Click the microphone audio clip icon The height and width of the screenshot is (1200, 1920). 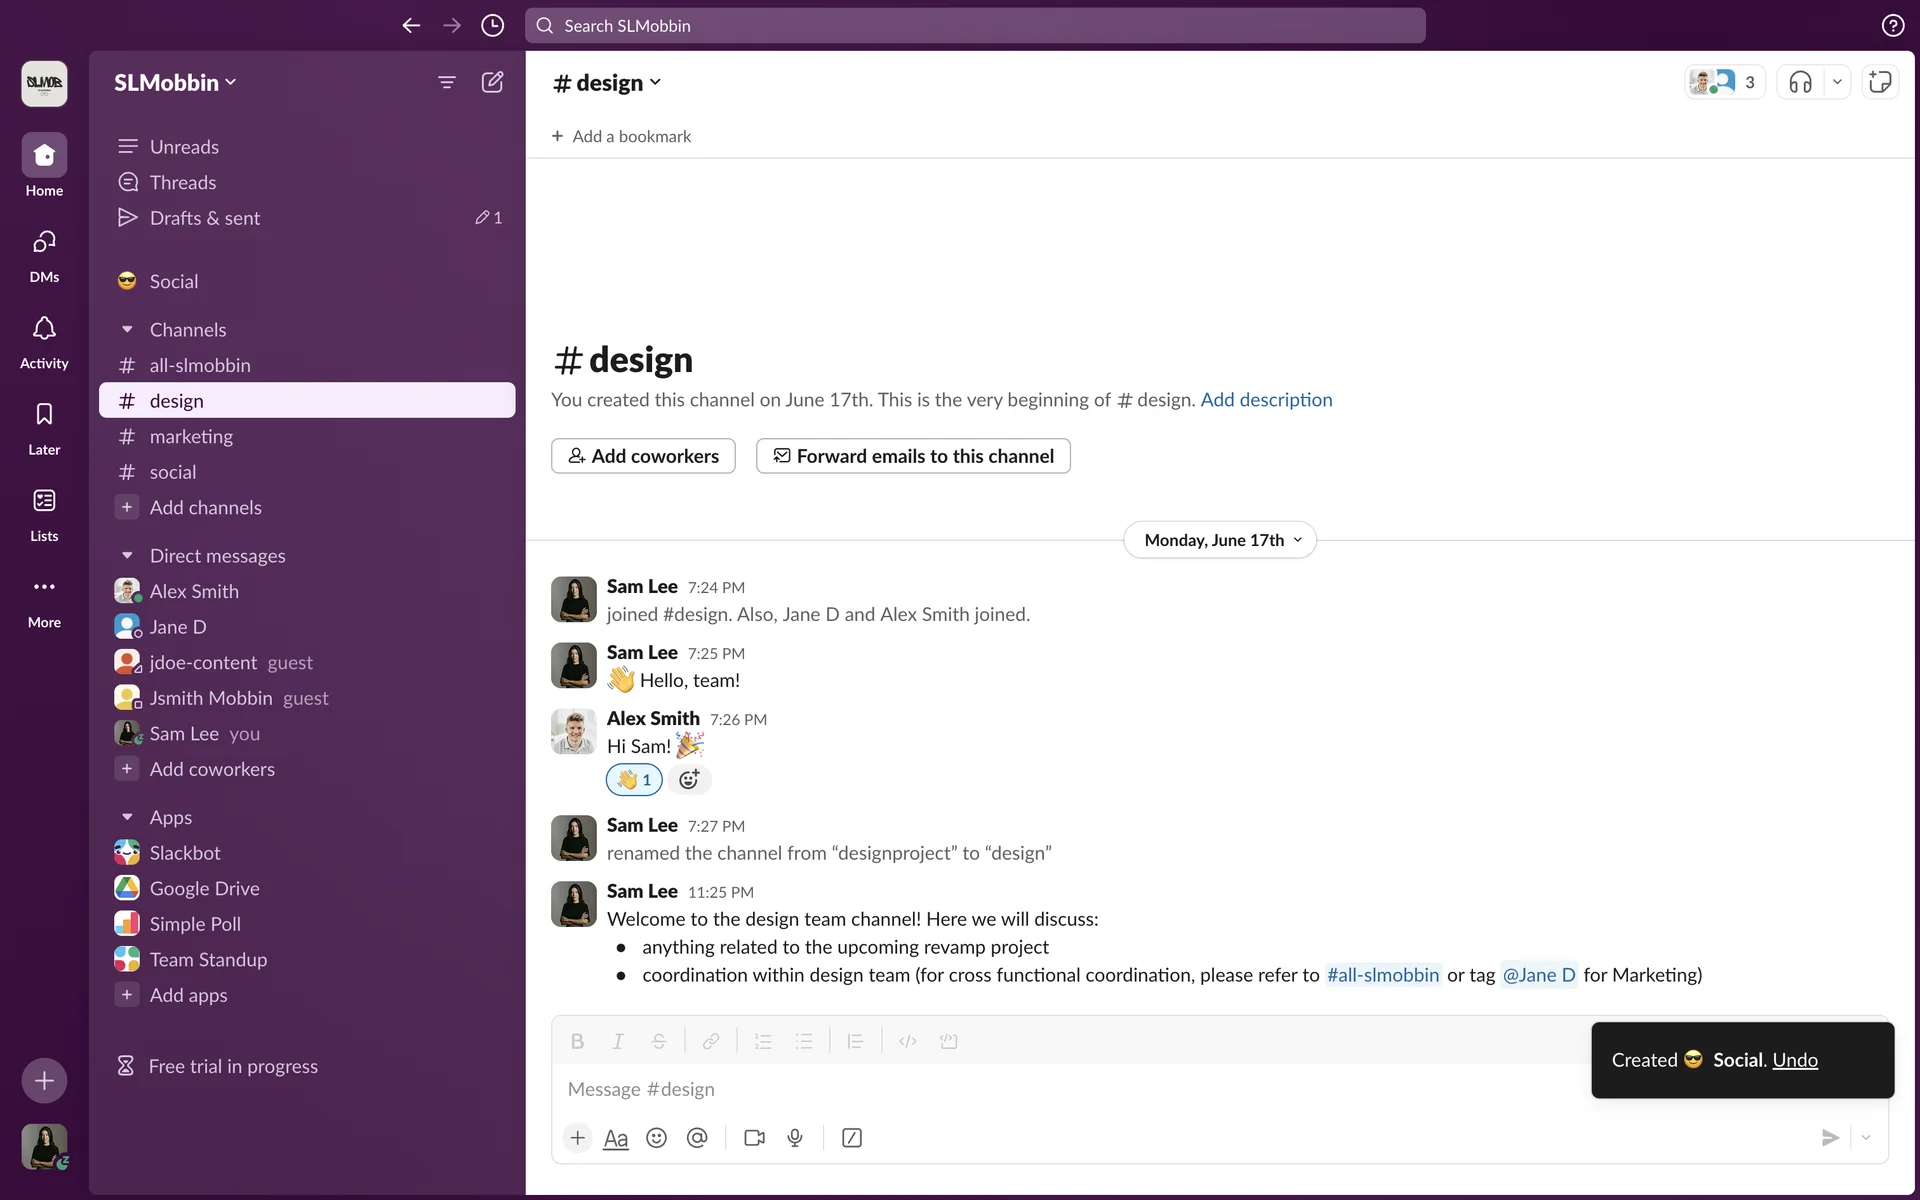click(x=795, y=1138)
